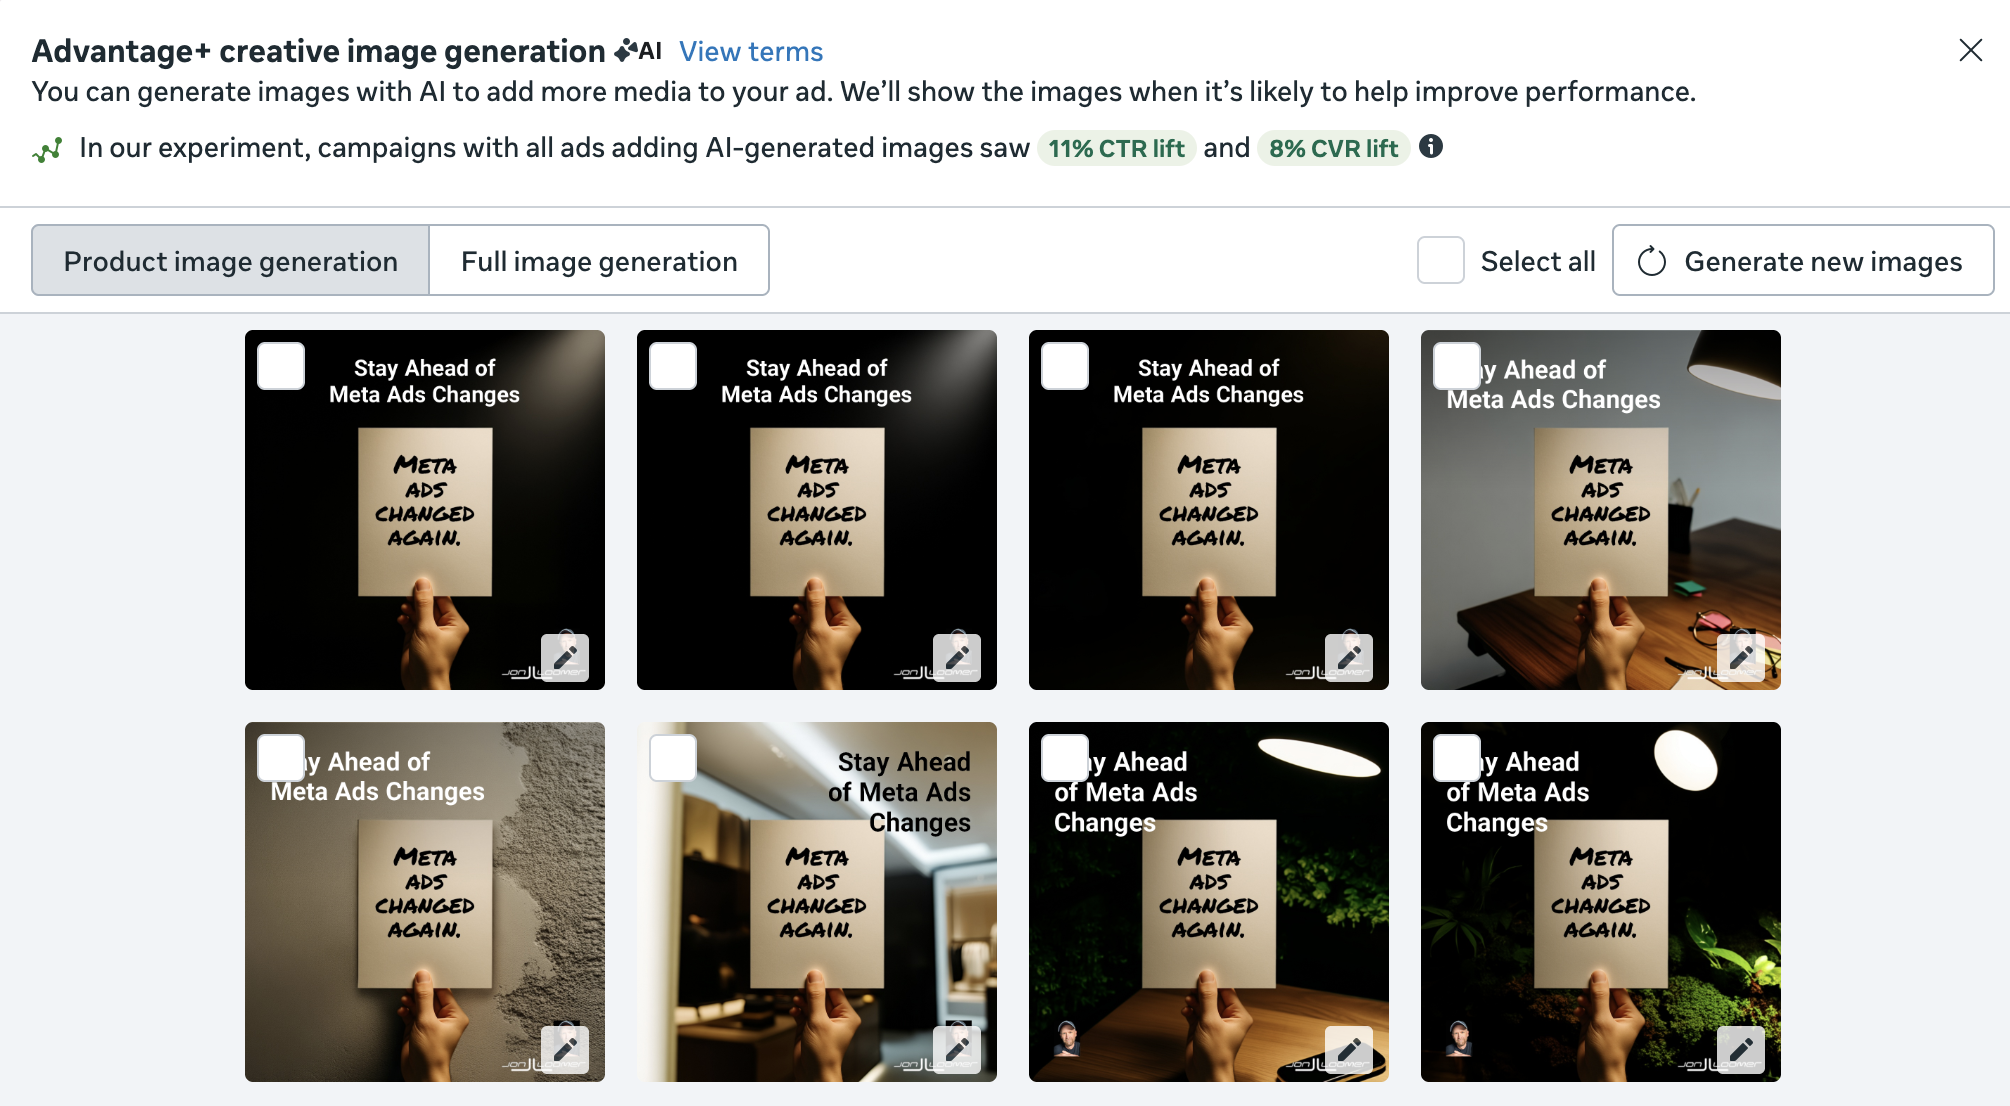Image resolution: width=2010 pixels, height=1106 pixels.
Task: Switch to the Product image generation tab
Action: (231, 261)
